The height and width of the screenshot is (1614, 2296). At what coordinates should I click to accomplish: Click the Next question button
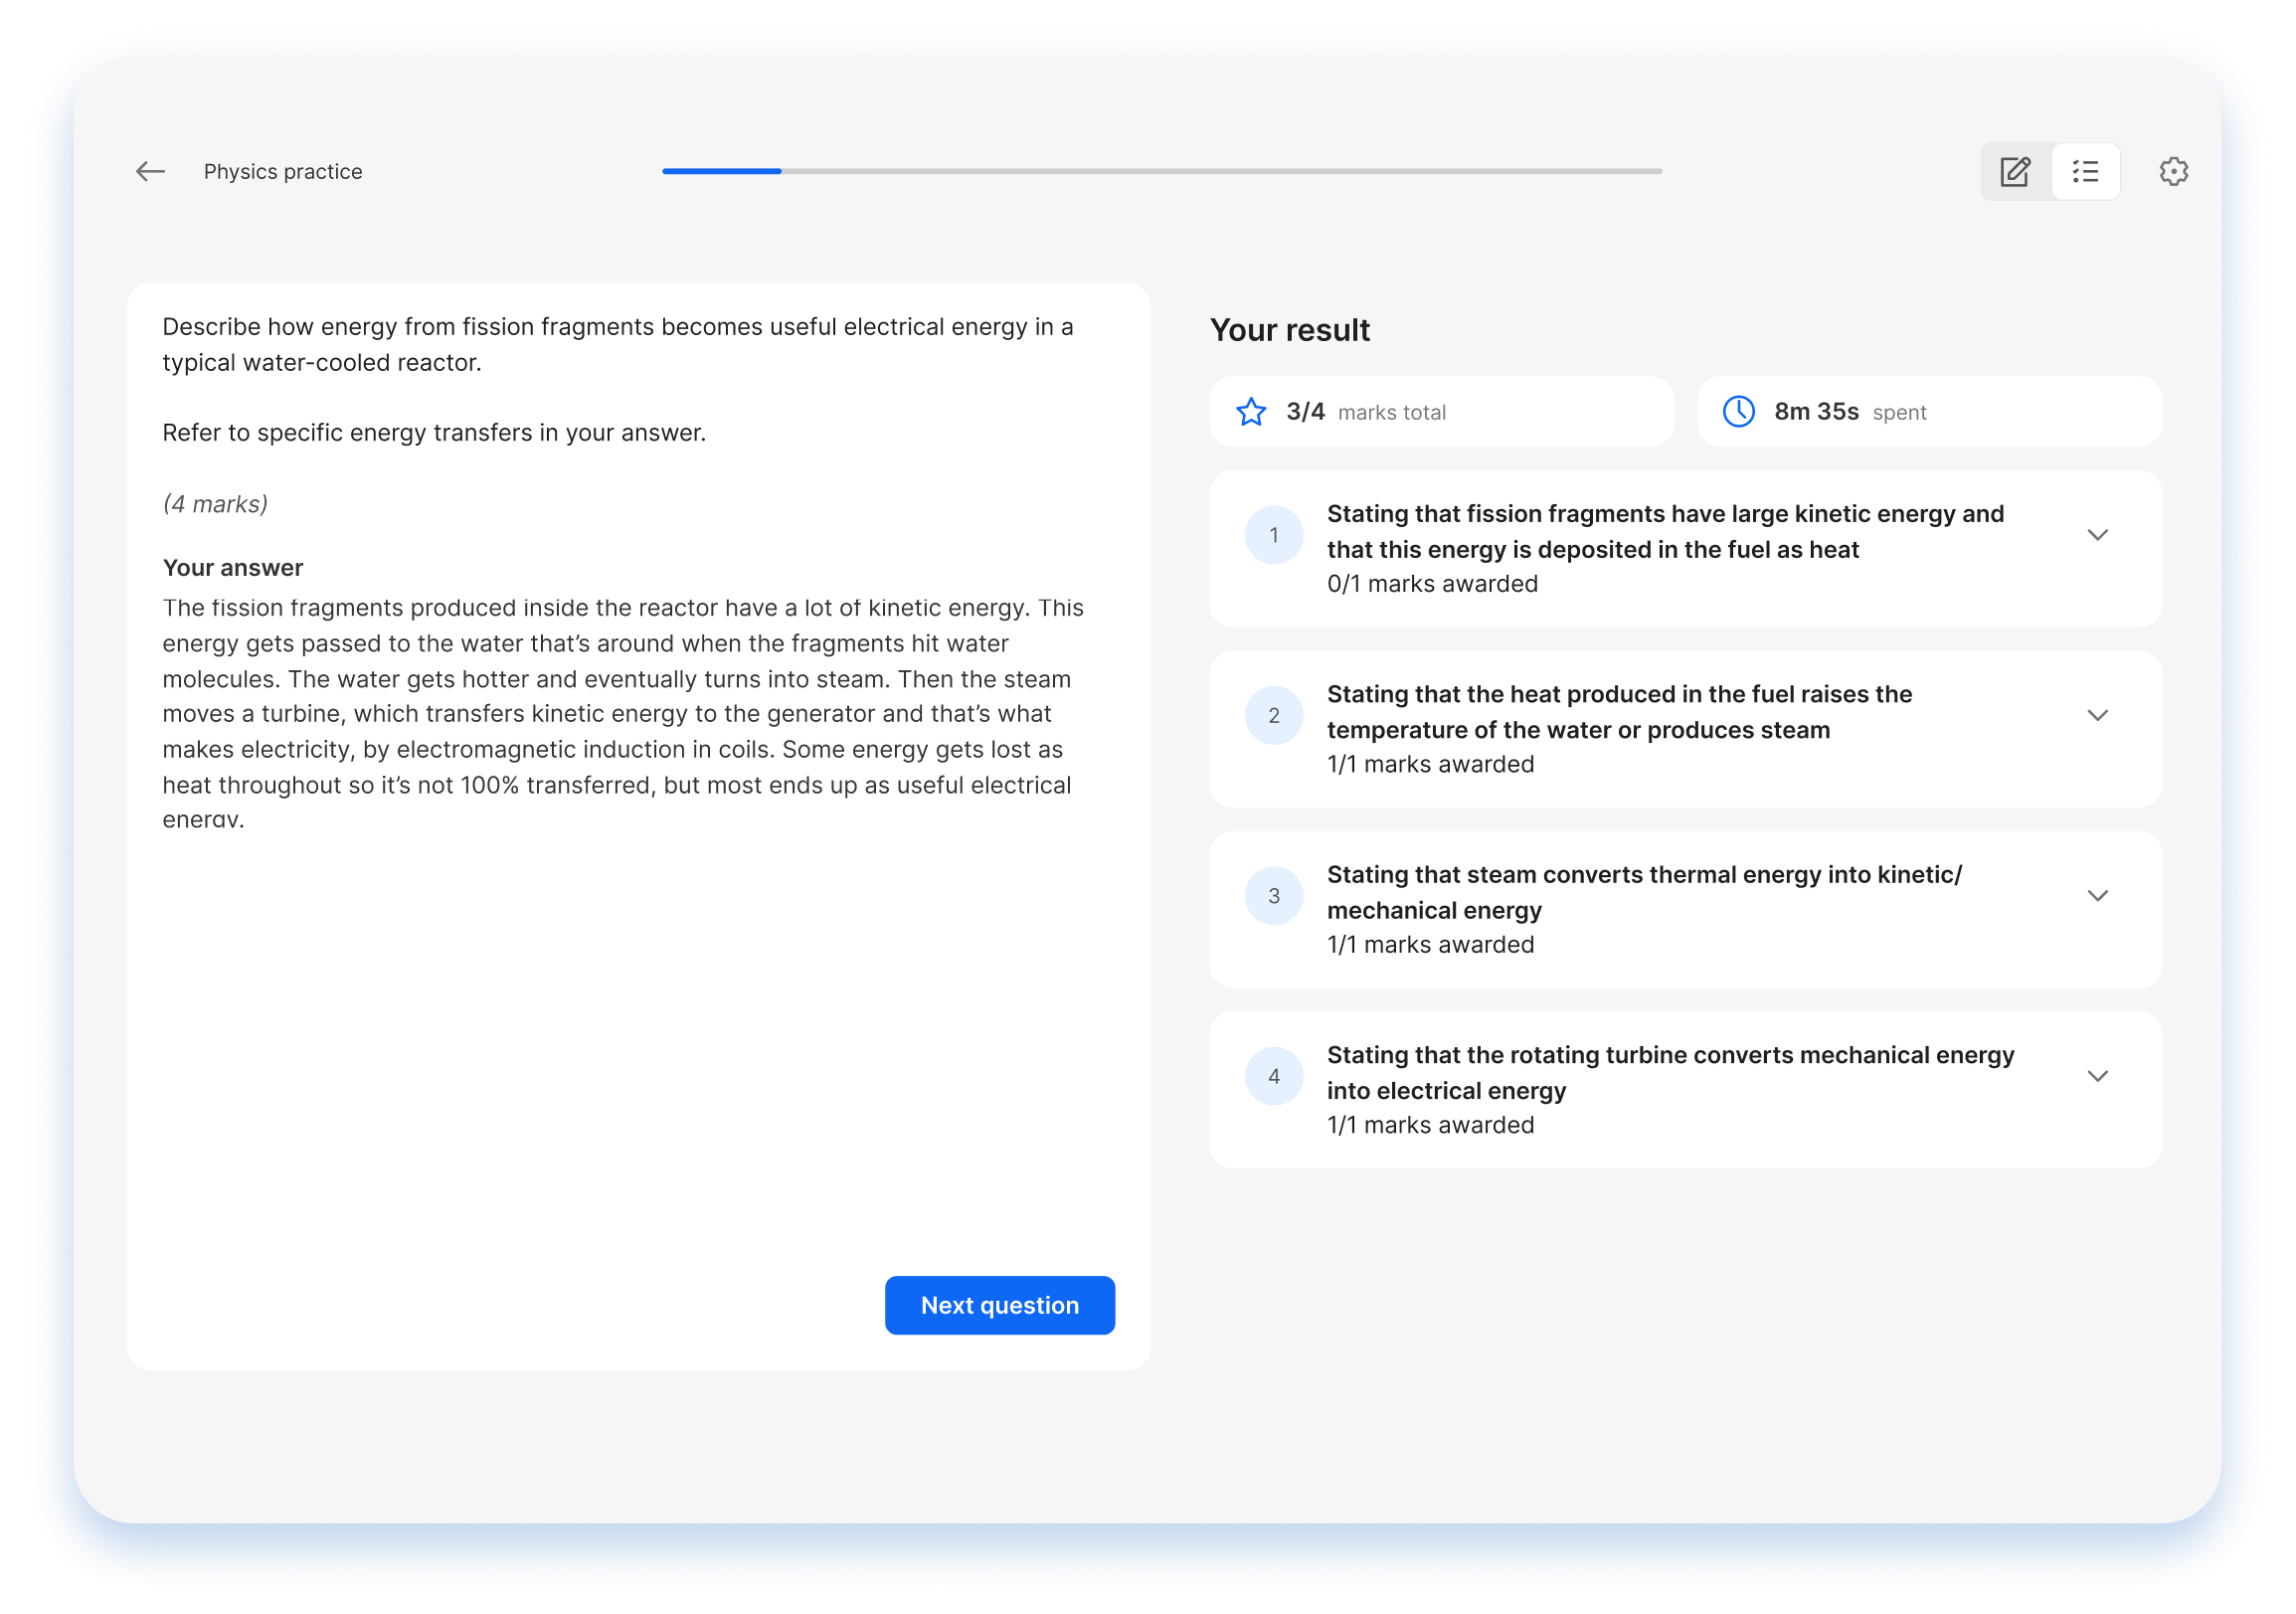[999, 1305]
